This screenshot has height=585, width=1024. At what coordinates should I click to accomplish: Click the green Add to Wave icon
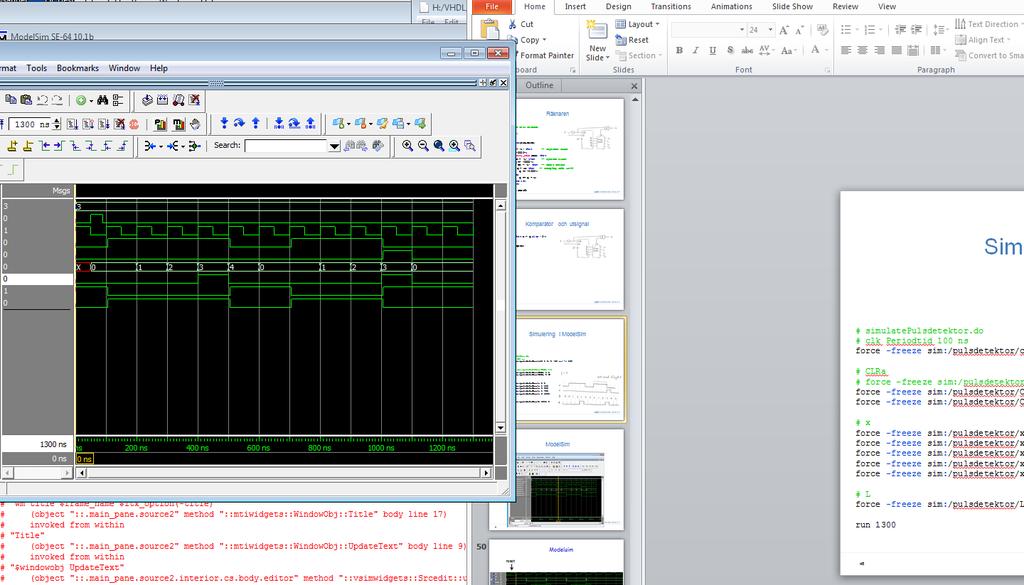point(81,100)
